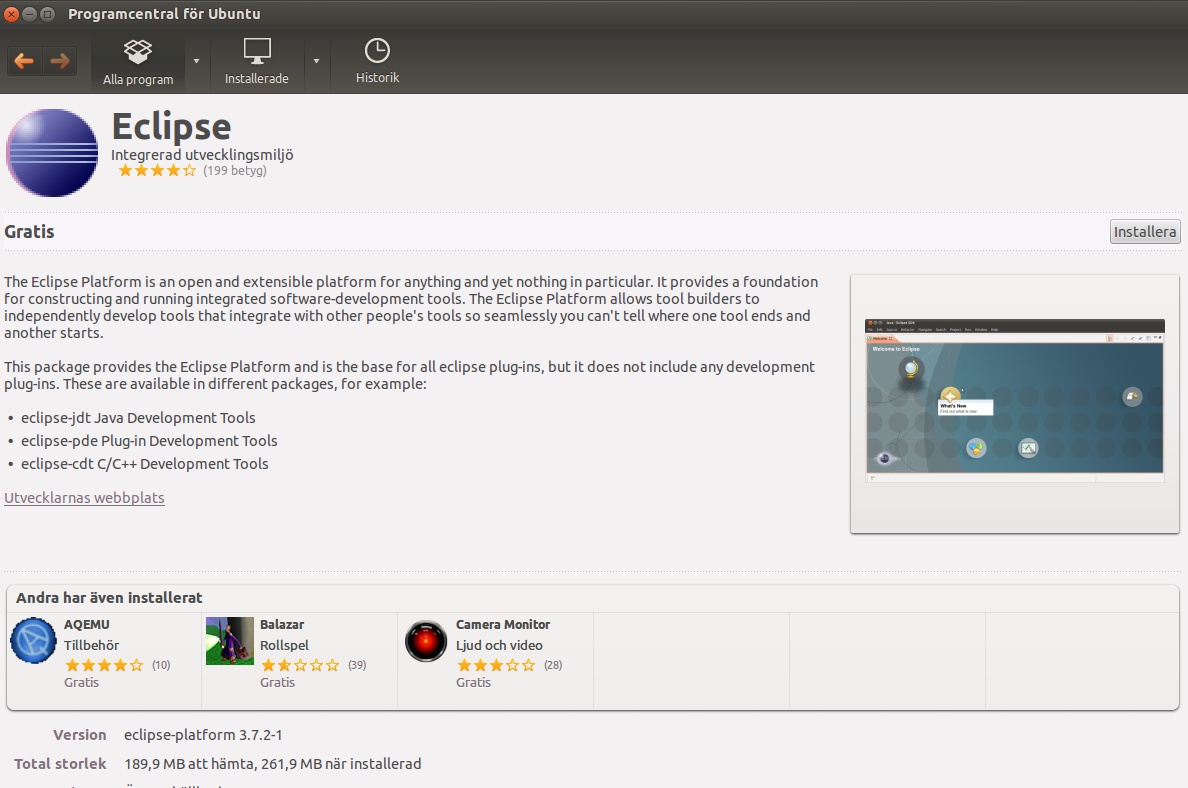
Task: Click the Andra har även installerat header
Action: click(109, 598)
